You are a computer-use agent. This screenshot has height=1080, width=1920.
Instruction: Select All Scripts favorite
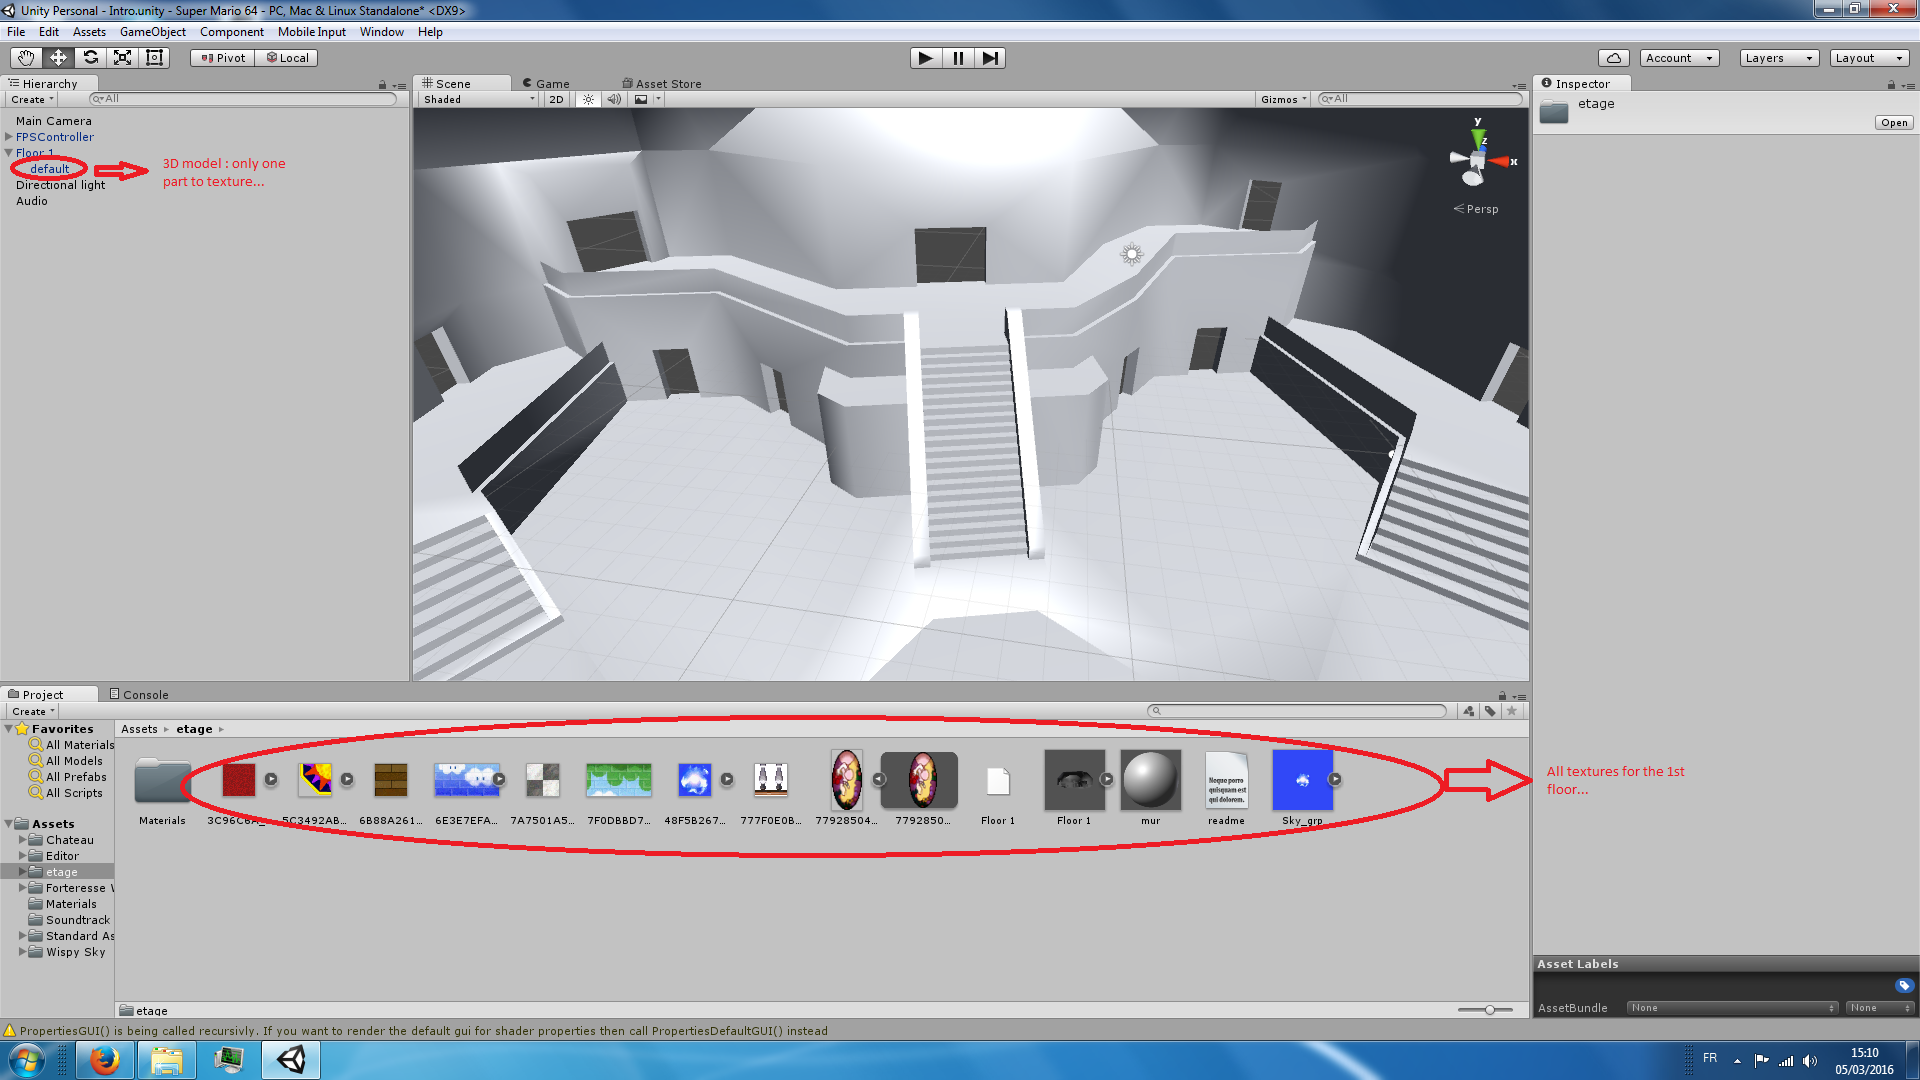[x=66, y=793]
